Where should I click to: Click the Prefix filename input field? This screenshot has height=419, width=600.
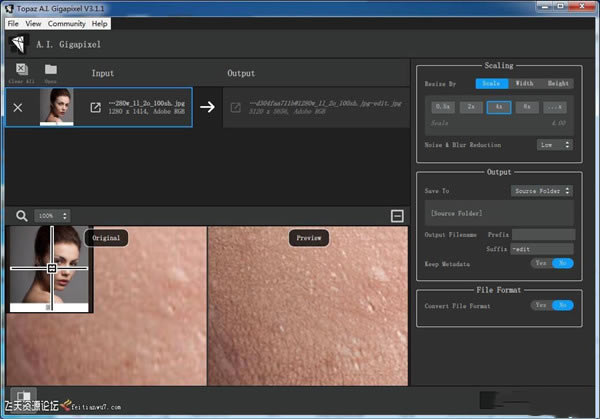[x=542, y=234]
